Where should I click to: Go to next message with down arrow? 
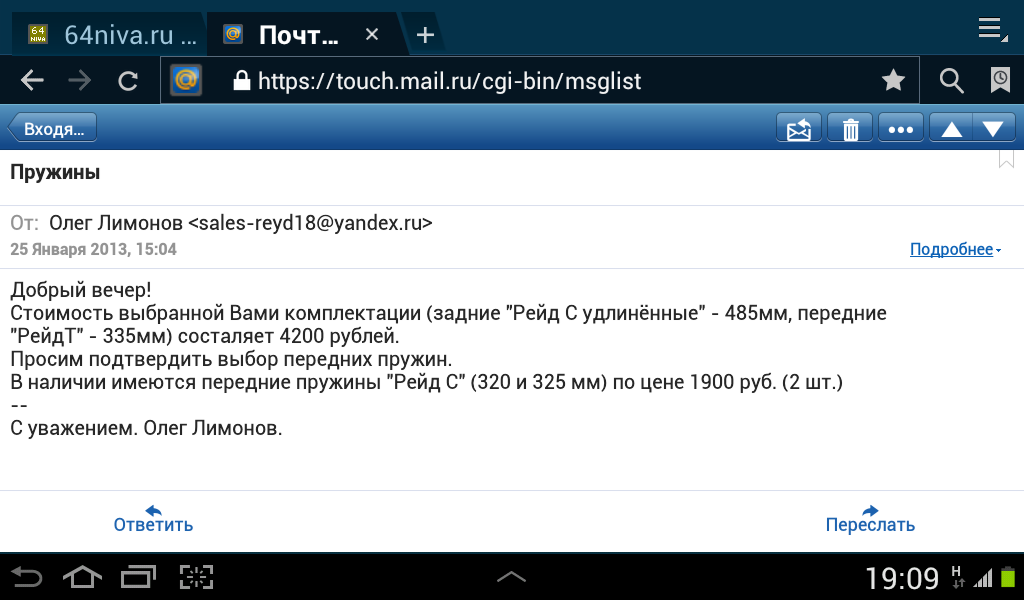click(993, 130)
